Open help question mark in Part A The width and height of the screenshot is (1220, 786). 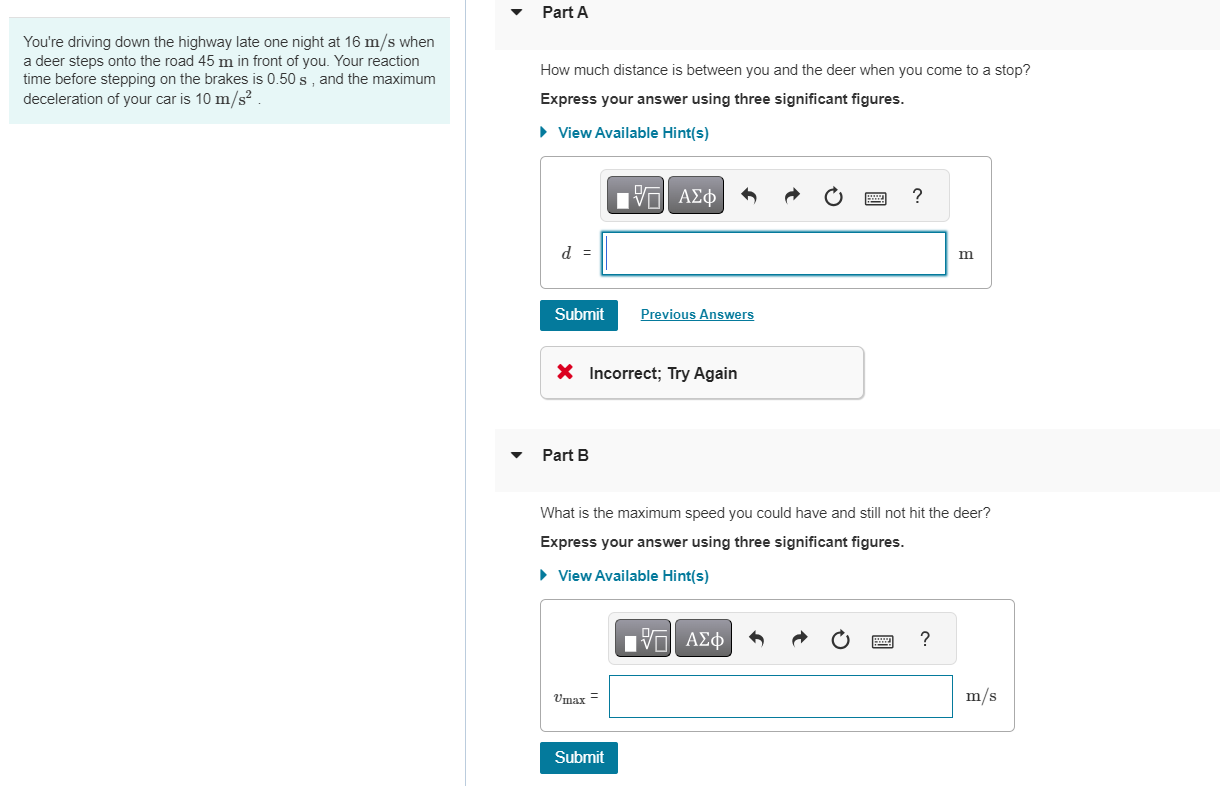917,196
